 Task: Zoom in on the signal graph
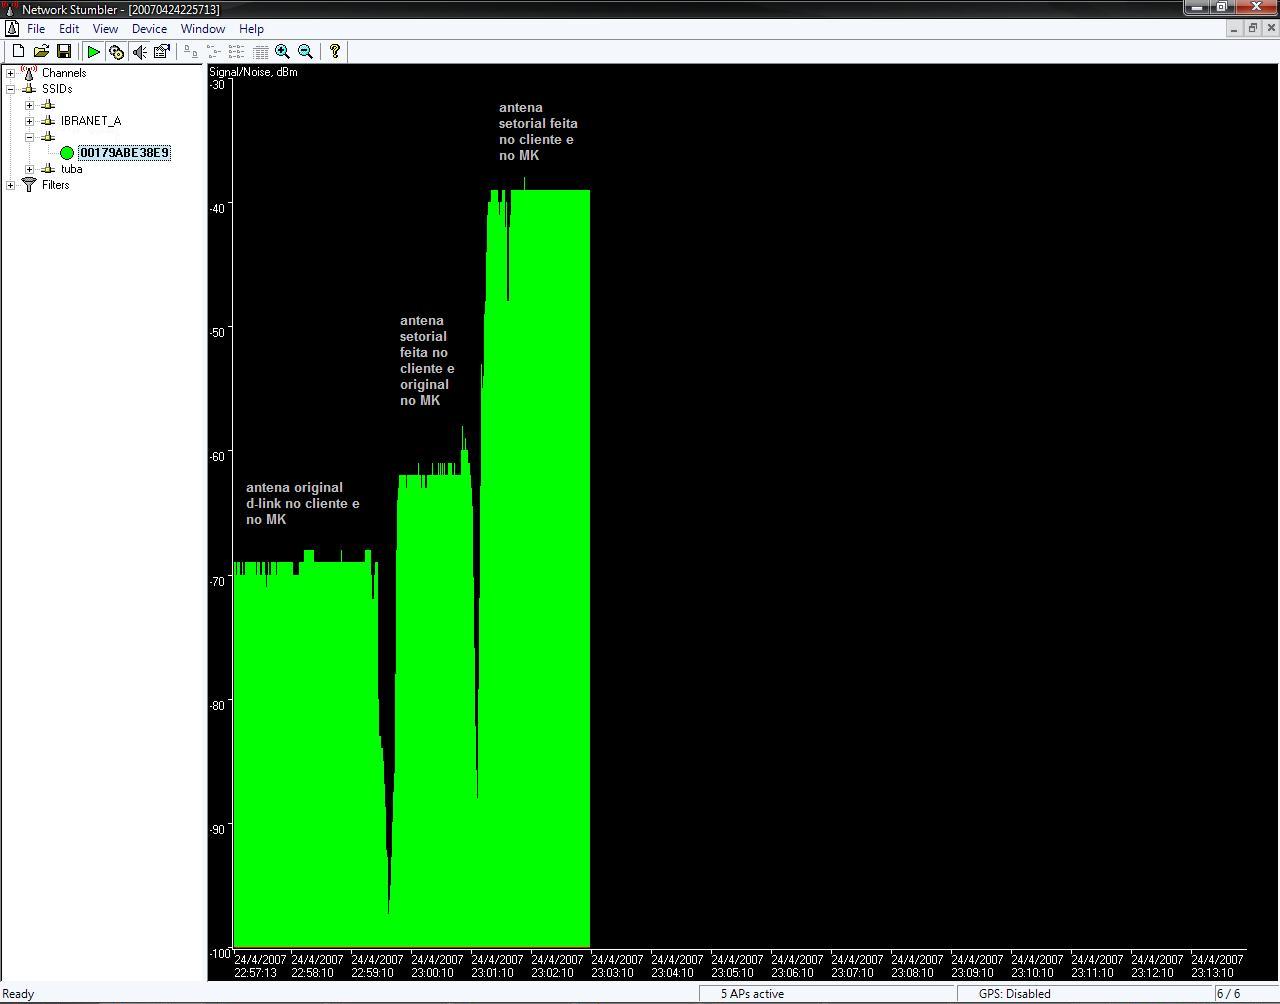tap(283, 51)
